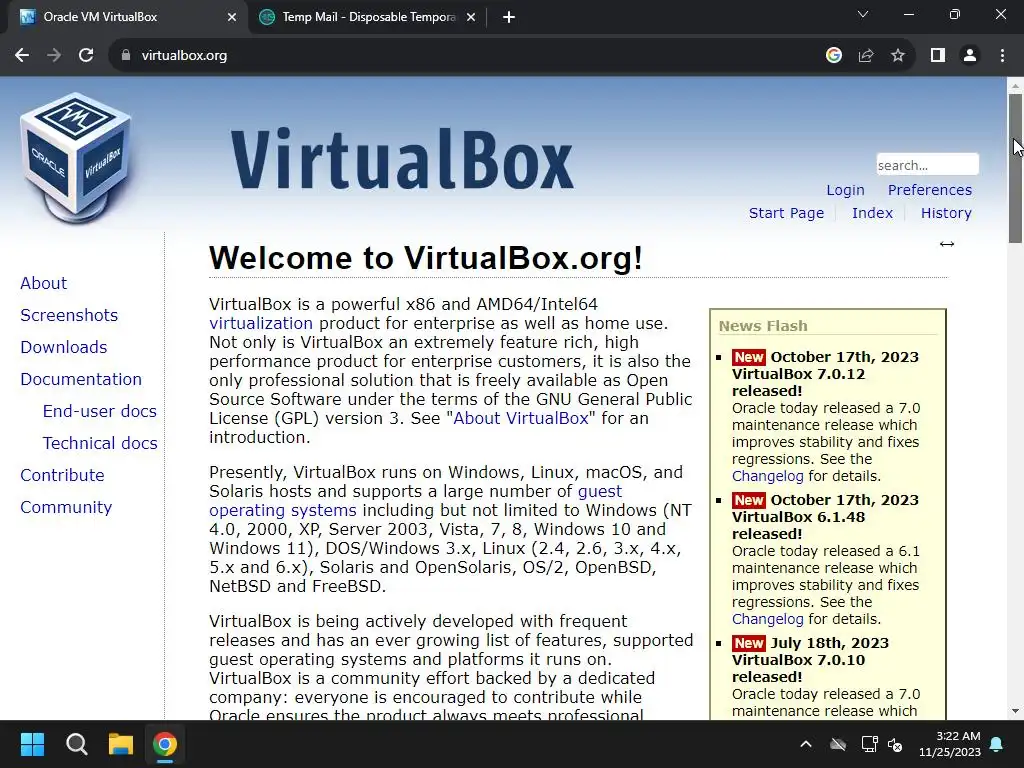
Task: Open Changelog link for VirtualBox 7.0.12
Action: pos(767,476)
